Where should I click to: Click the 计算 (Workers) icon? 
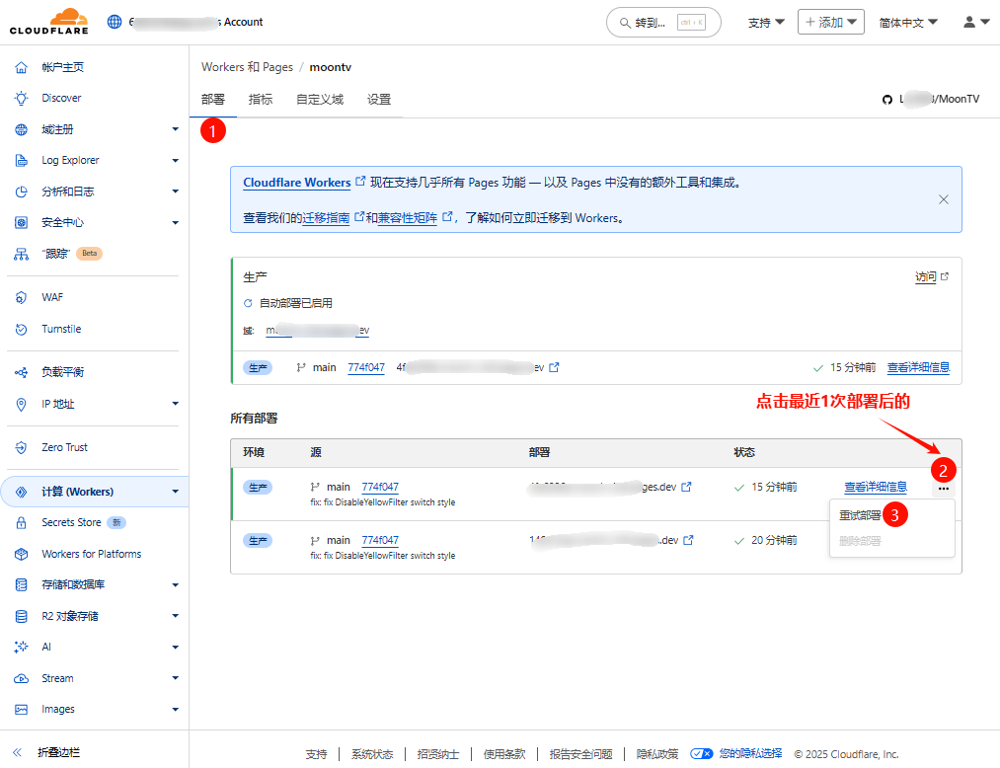(21, 492)
